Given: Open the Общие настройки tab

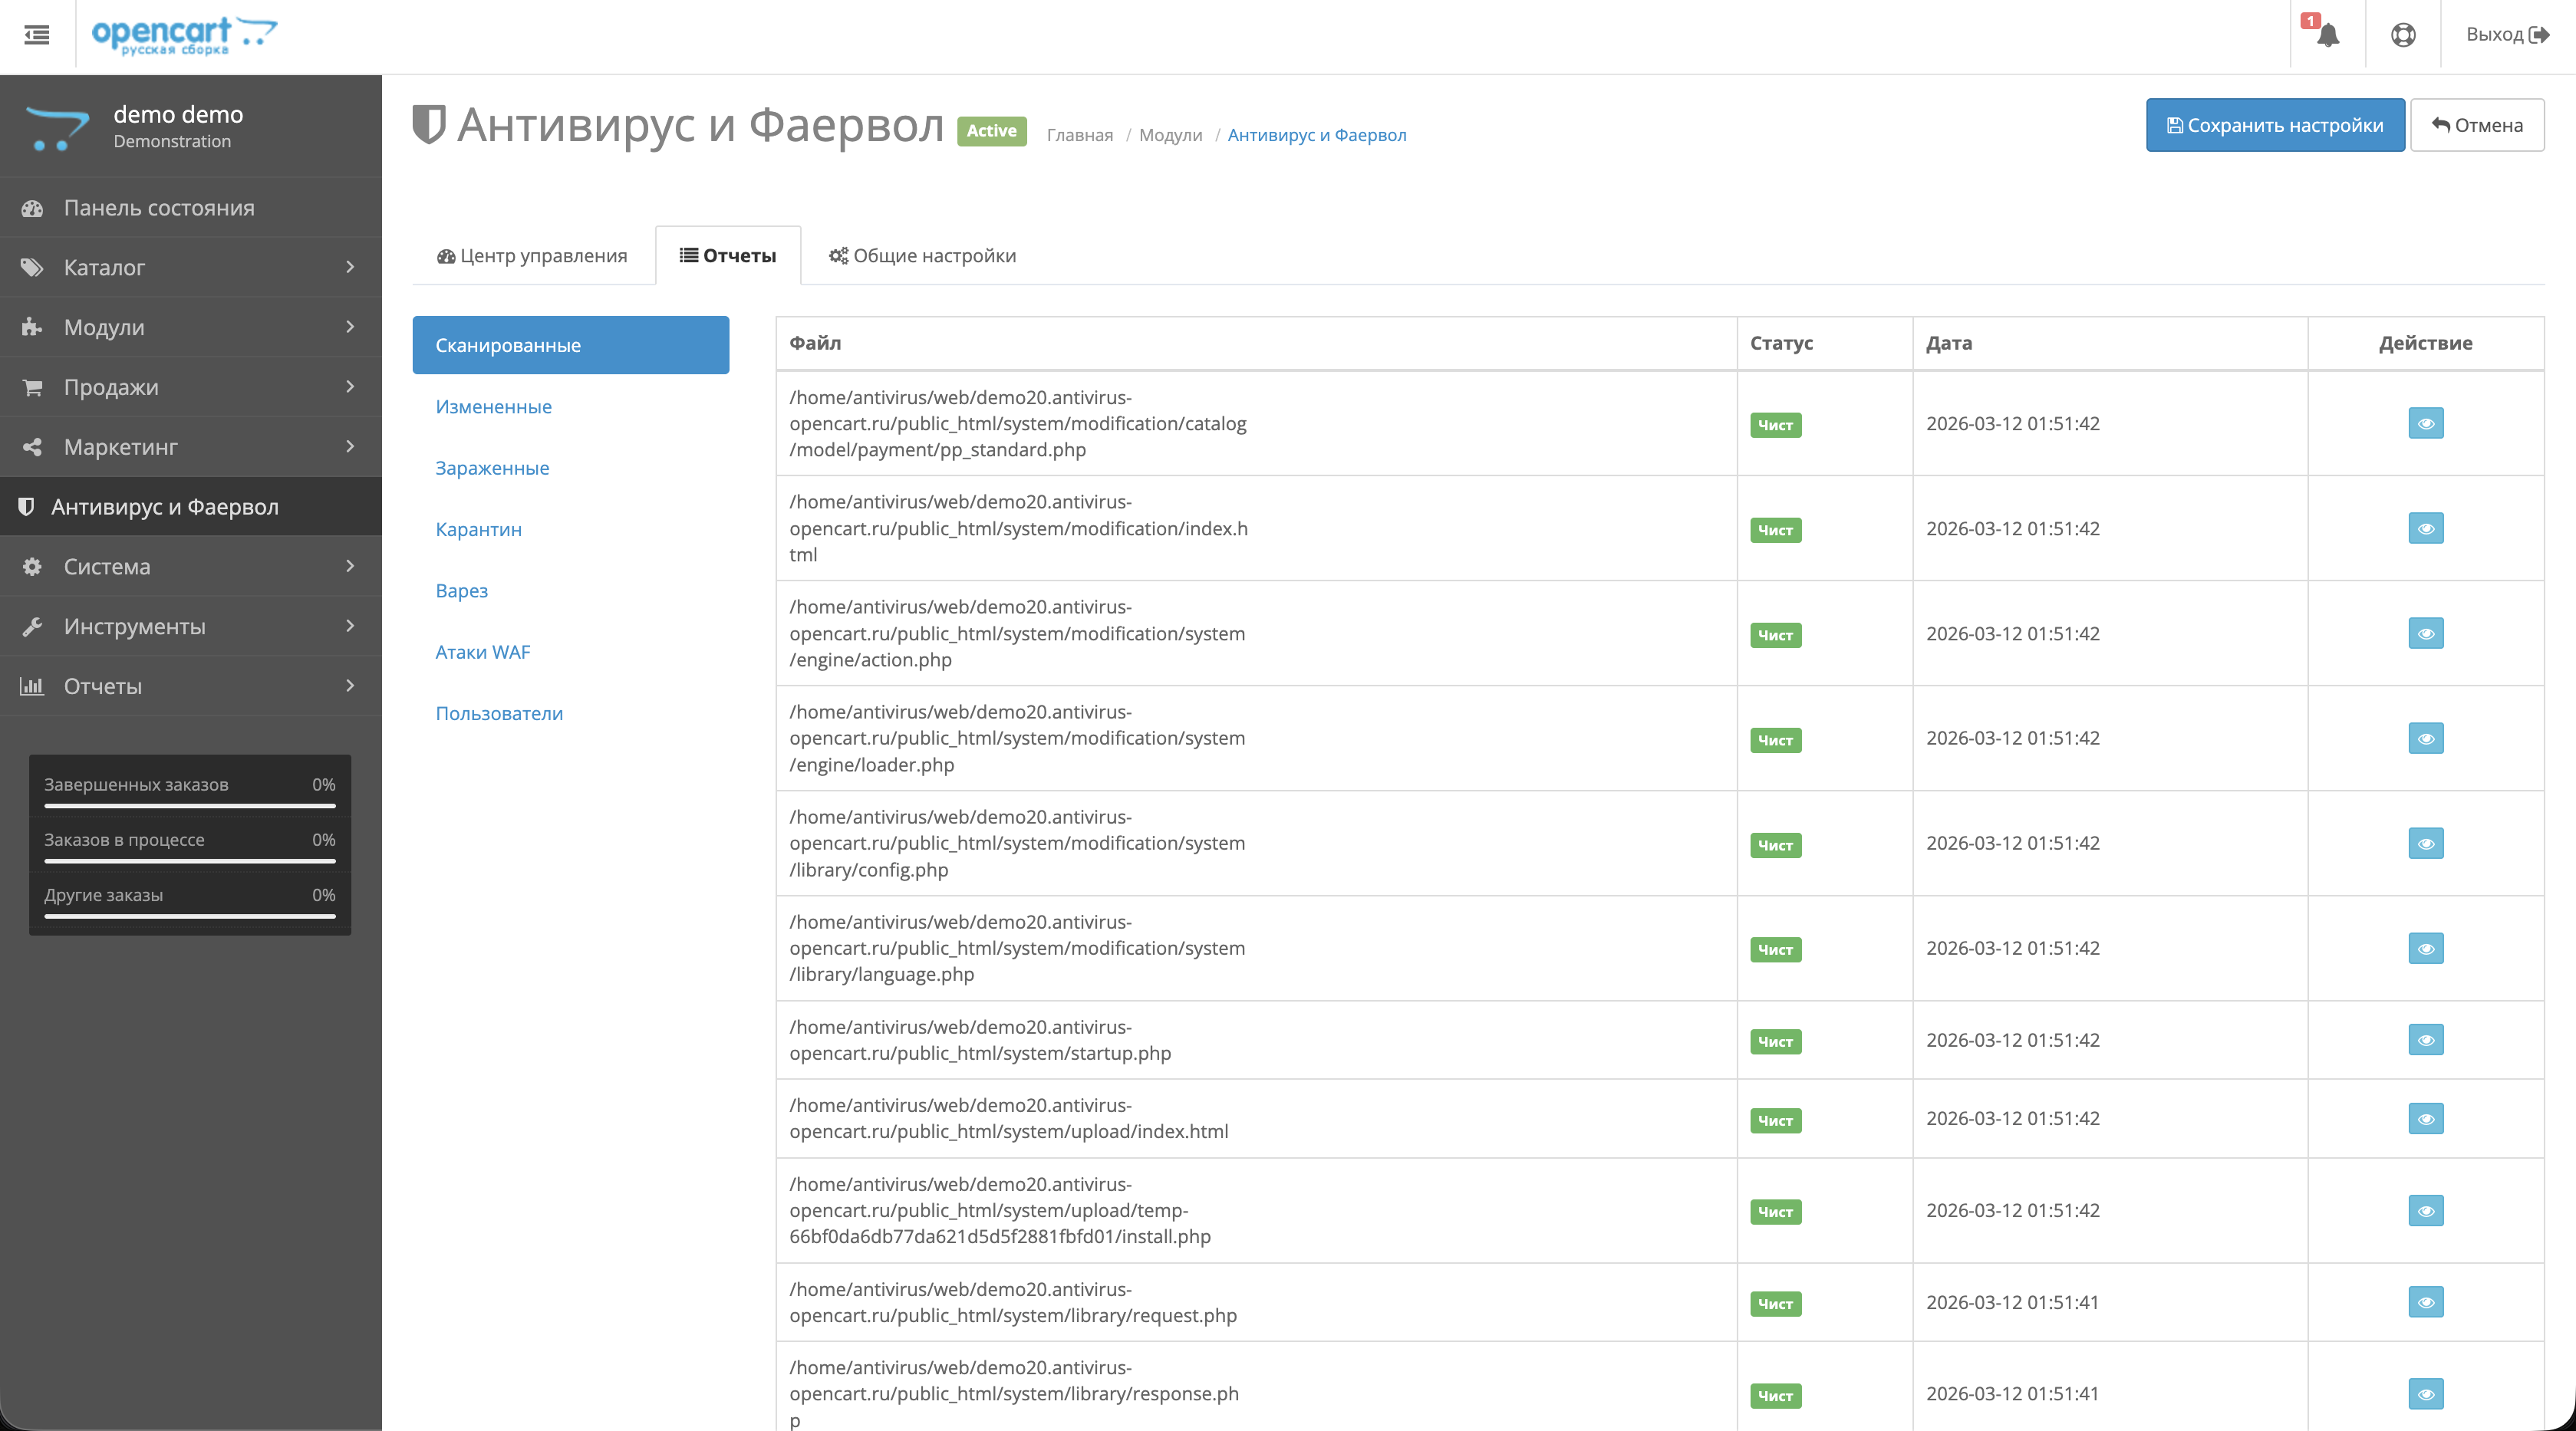Looking at the screenshot, I should 922,256.
